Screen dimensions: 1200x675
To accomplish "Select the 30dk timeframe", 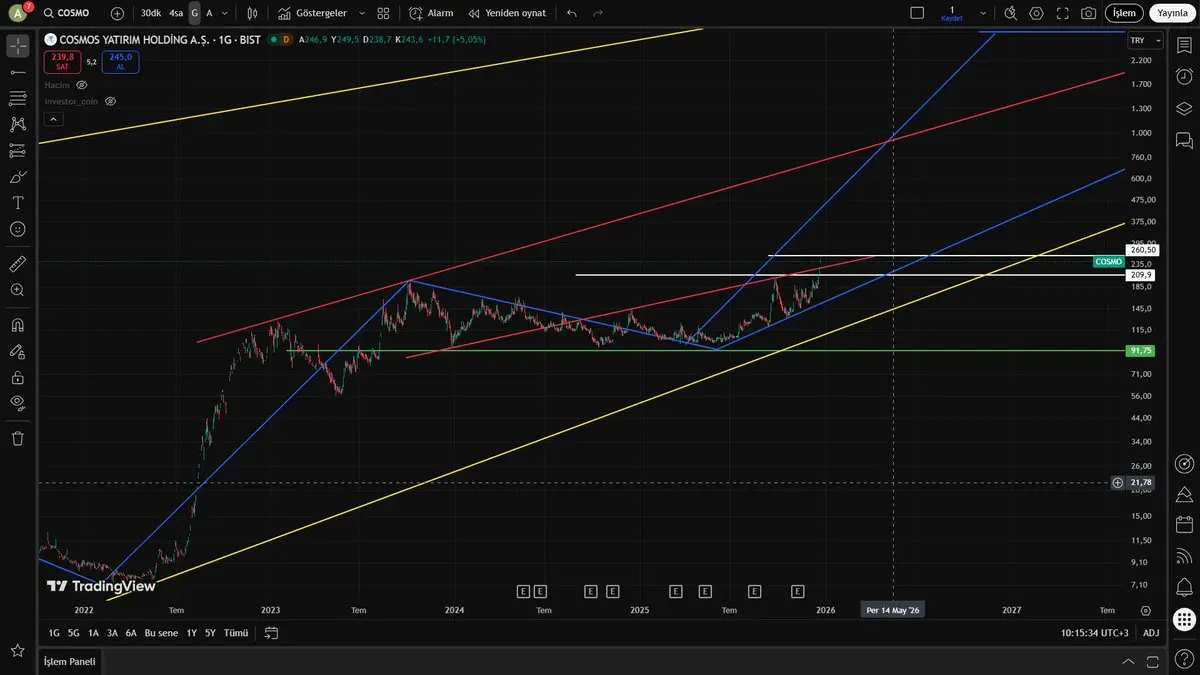I will coord(151,13).
